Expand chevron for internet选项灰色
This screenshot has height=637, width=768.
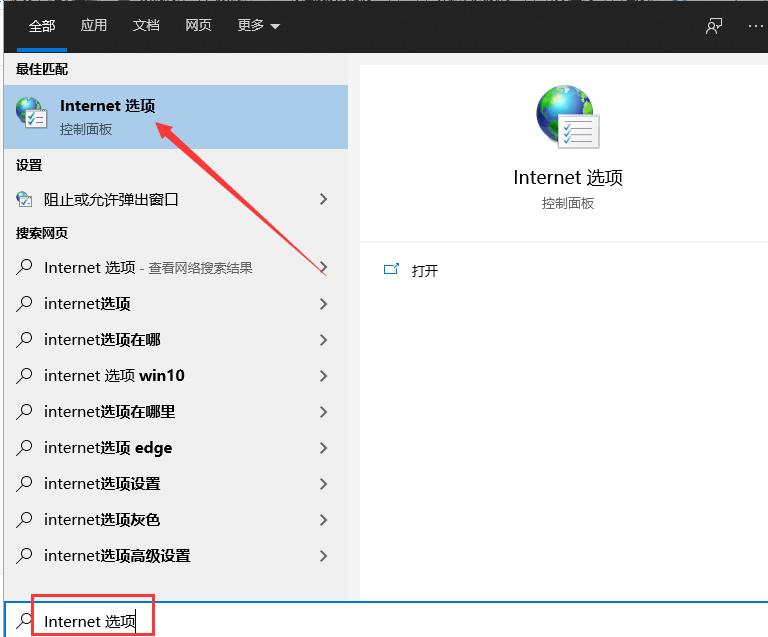pyautogui.click(x=323, y=520)
